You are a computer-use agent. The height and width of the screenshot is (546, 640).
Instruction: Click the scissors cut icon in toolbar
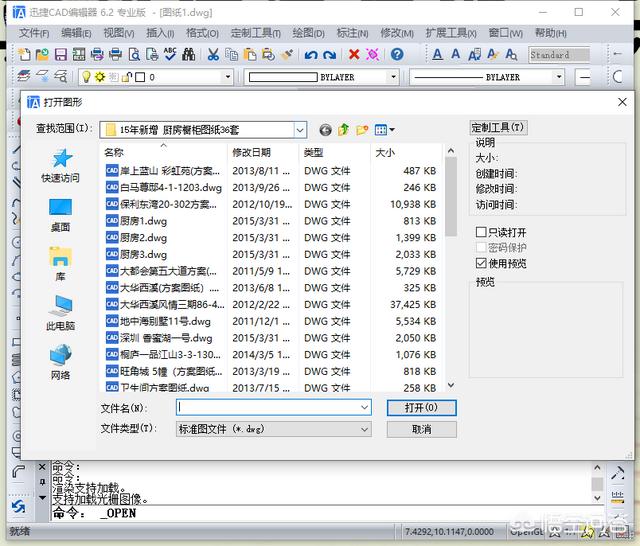click(x=214, y=54)
